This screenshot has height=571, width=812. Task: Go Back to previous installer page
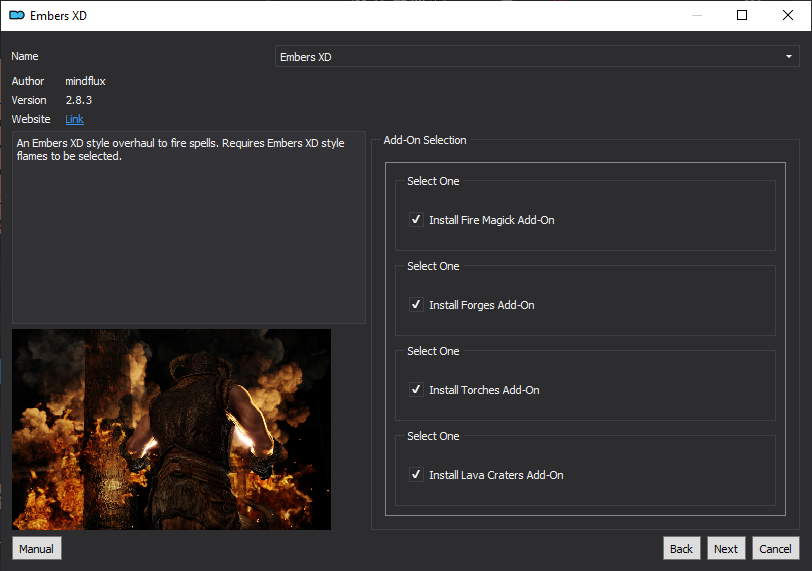[x=681, y=549]
